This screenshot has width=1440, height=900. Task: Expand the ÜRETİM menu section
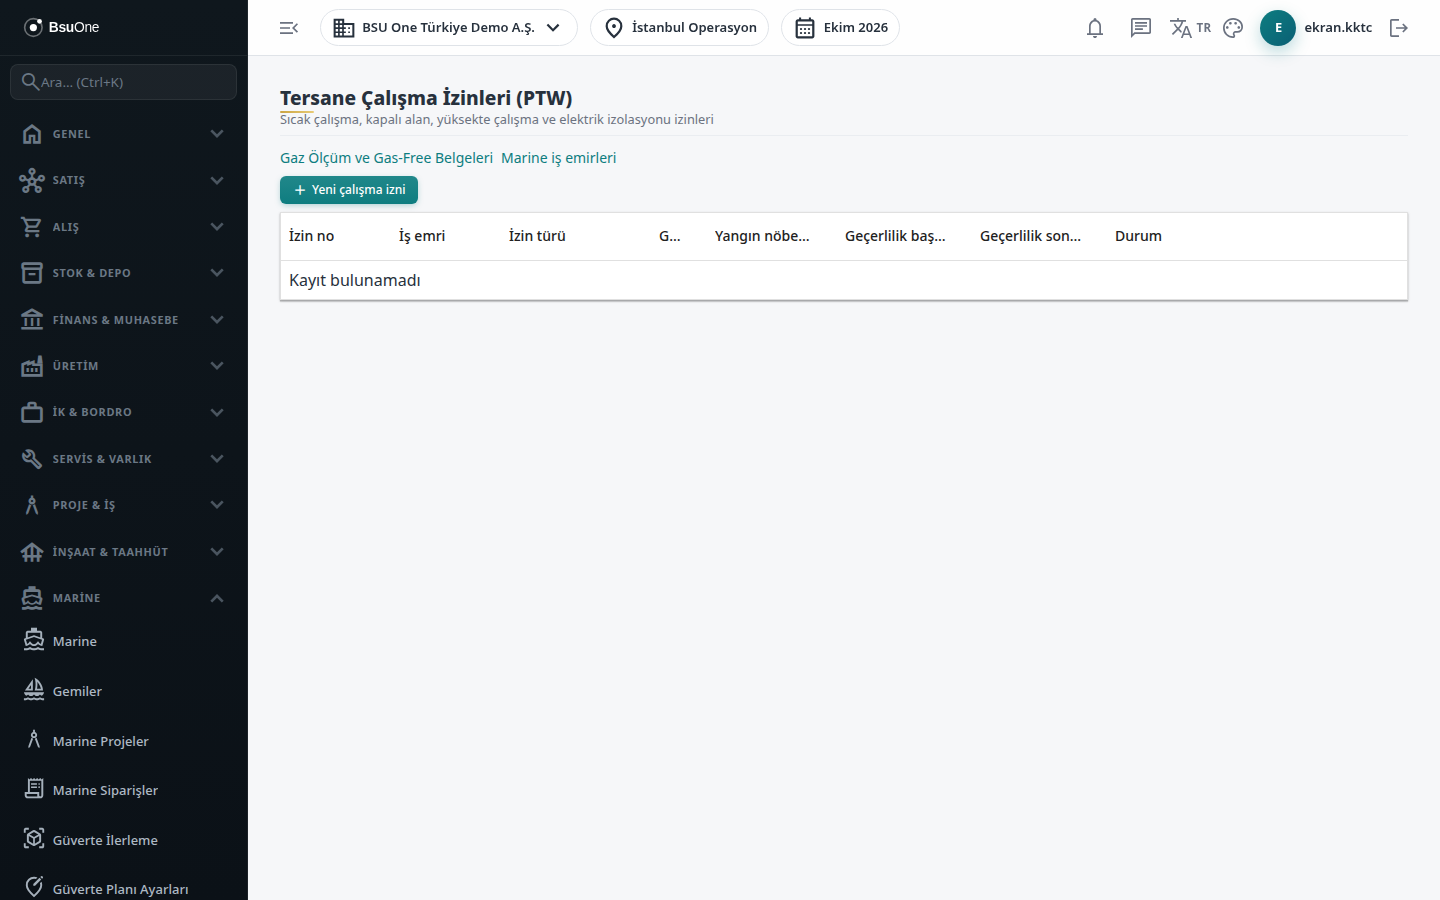[x=124, y=366]
